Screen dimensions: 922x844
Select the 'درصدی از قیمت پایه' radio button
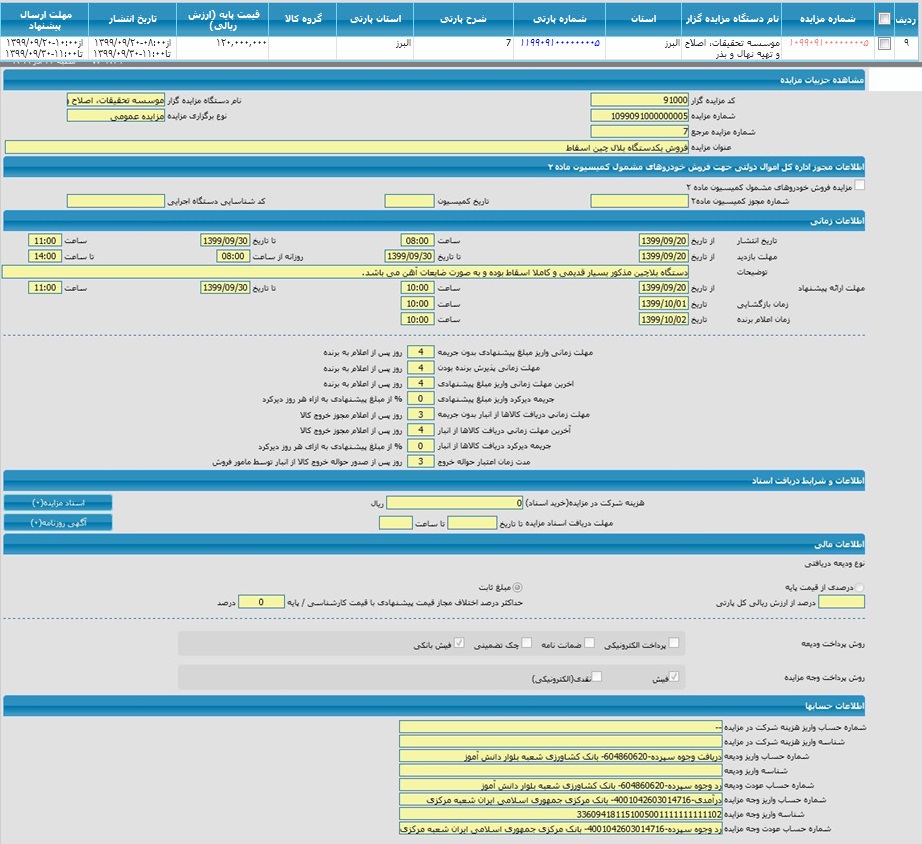(x=860, y=588)
